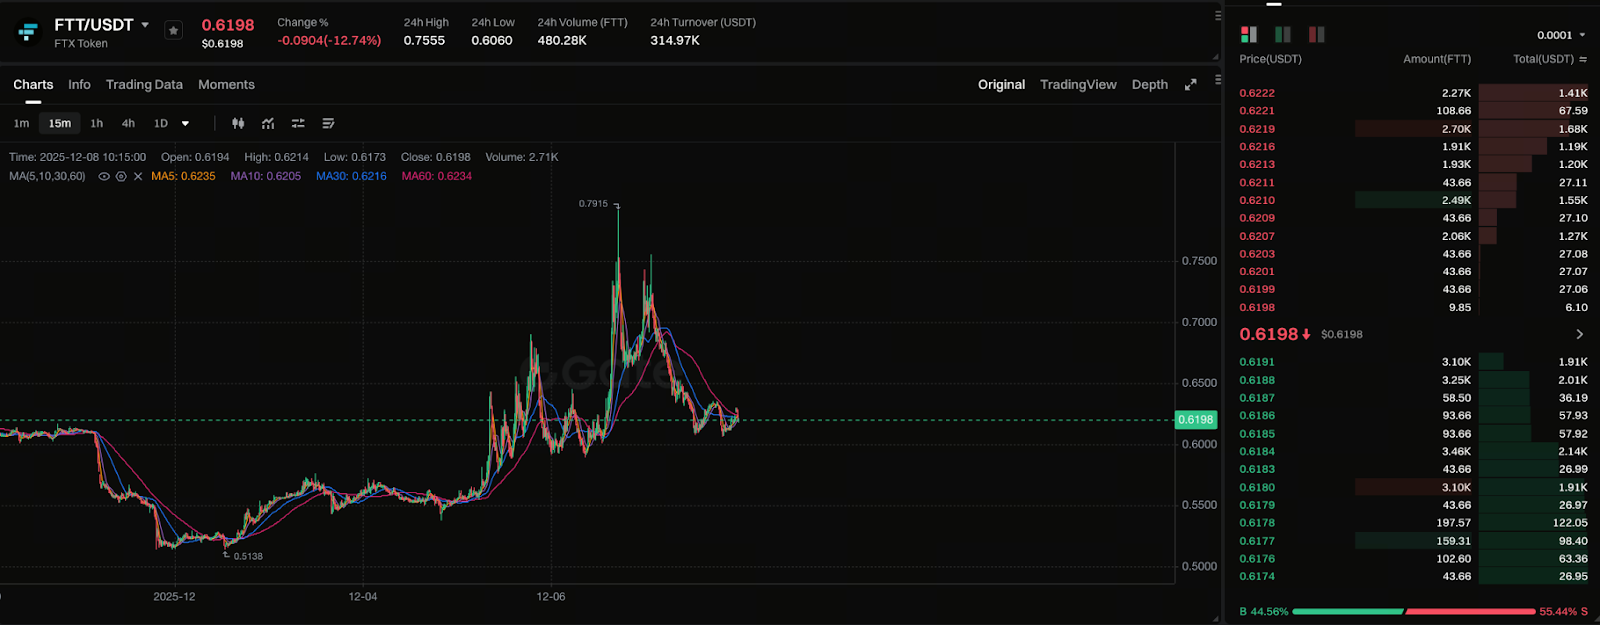The height and width of the screenshot is (625, 1600).
Task: Switch to the Info tab
Action: click(x=79, y=85)
